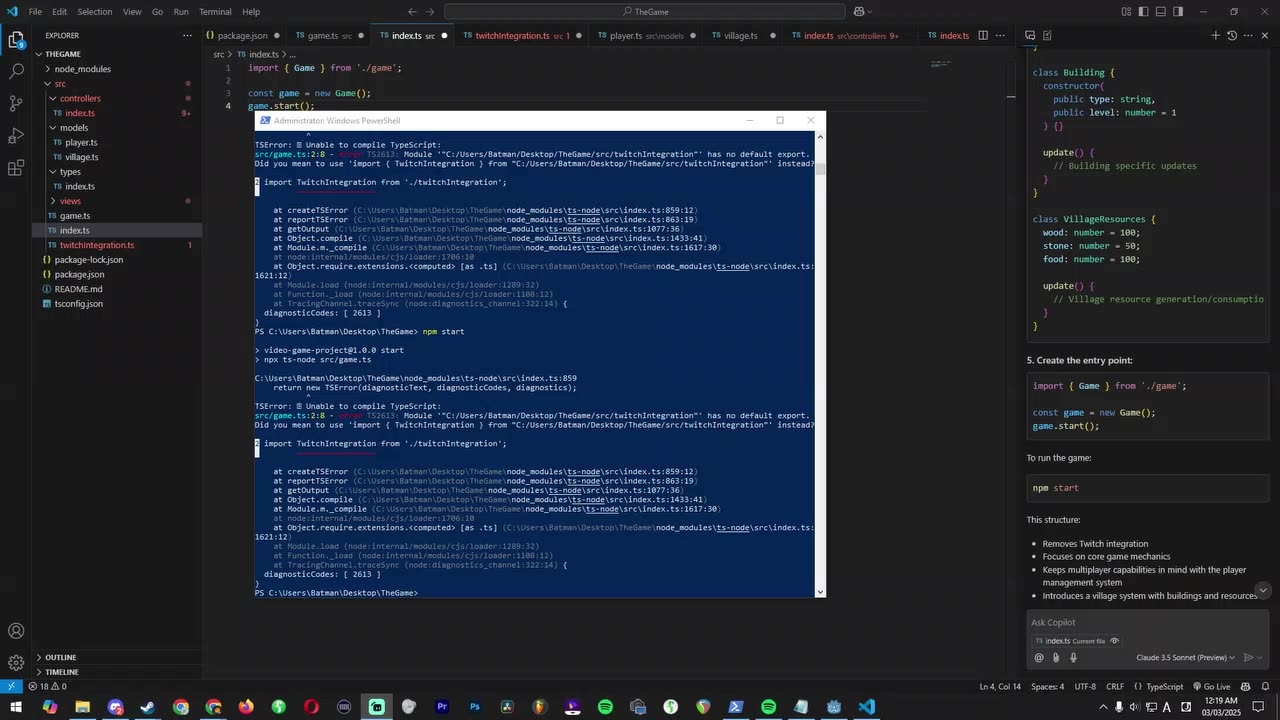
Task: Open Copilot chat panel more actions ellipsis
Action: pyautogui.click(x=1249, y=35)
